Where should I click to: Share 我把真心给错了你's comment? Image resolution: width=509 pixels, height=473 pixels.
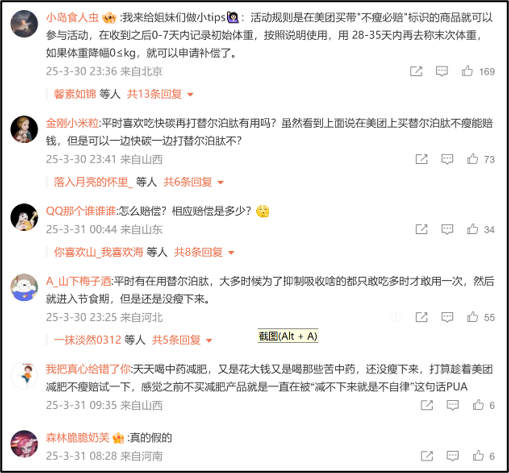[x=427, y=405]
